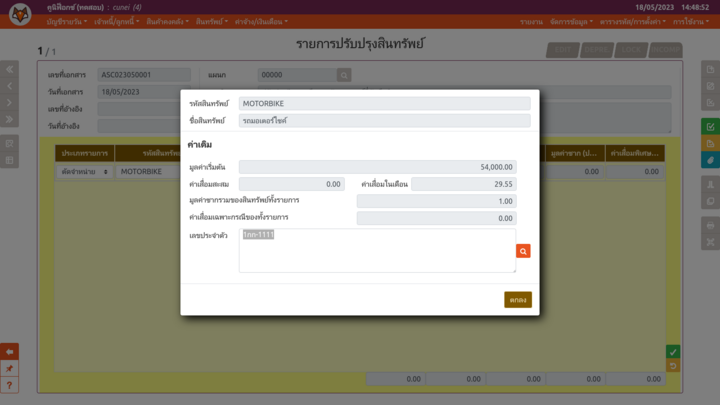Viewport: 720px width, 405px height.
Task: Click the มูลค่าขาก column header
Action: [x=574, y=153]
